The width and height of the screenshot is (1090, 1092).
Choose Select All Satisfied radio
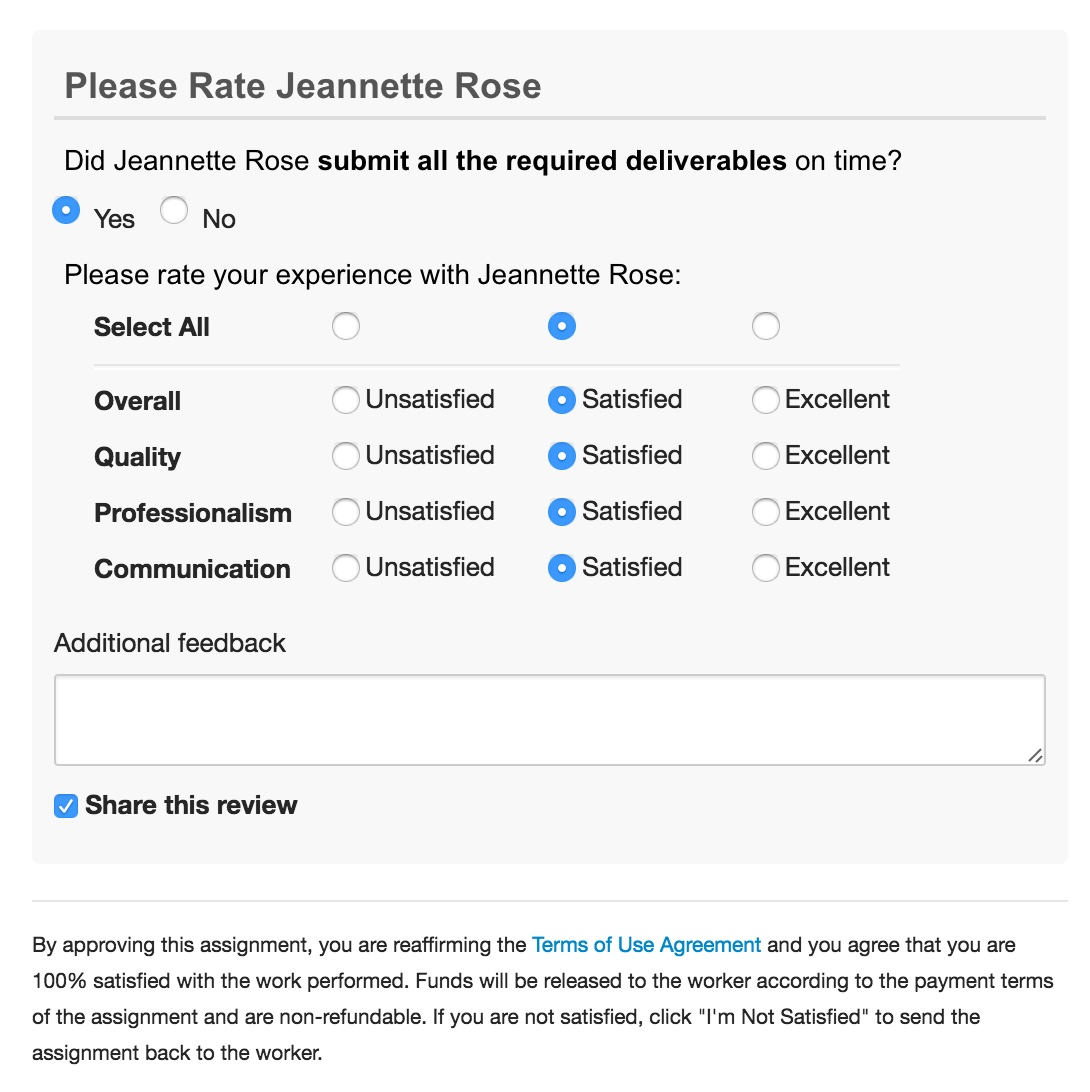tap(562, 326)
